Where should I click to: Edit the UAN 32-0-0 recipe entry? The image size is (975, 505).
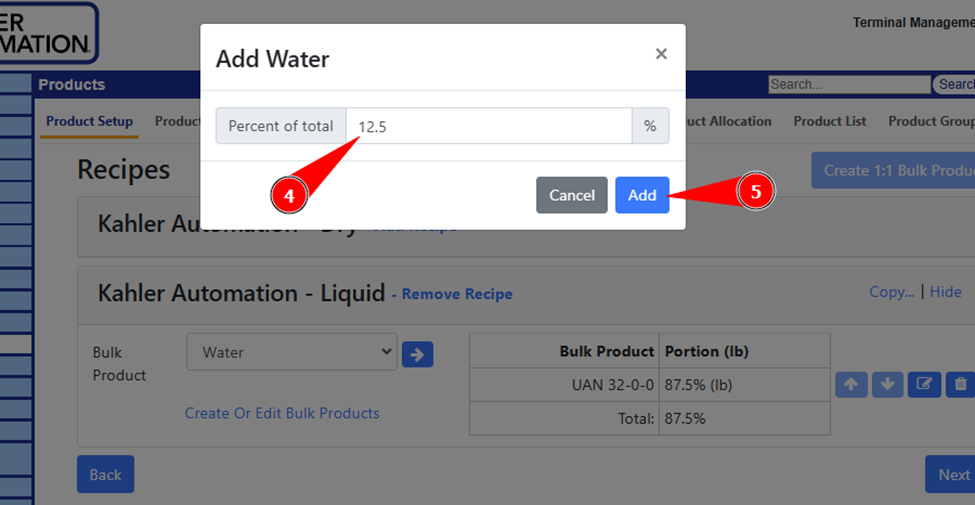pyautogui.click(x=924, y=383)
